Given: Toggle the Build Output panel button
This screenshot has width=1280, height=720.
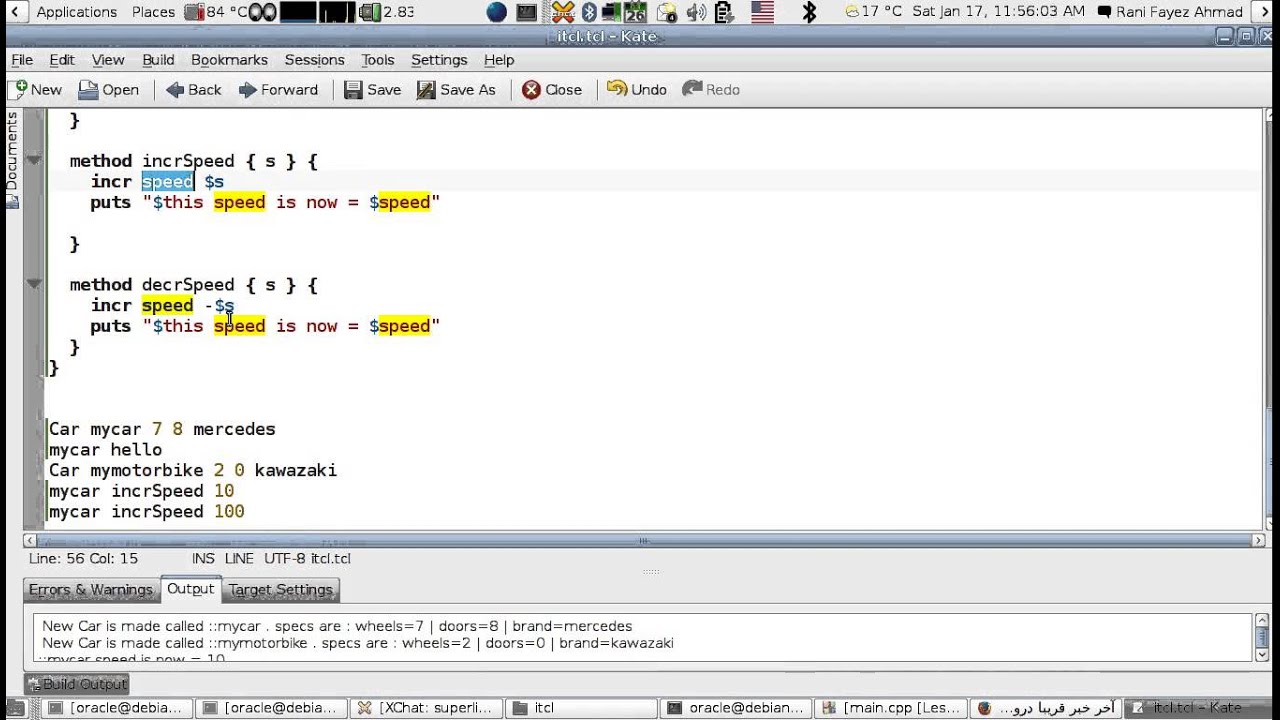Looking at the screenshot, I should (x=78, y=684).
